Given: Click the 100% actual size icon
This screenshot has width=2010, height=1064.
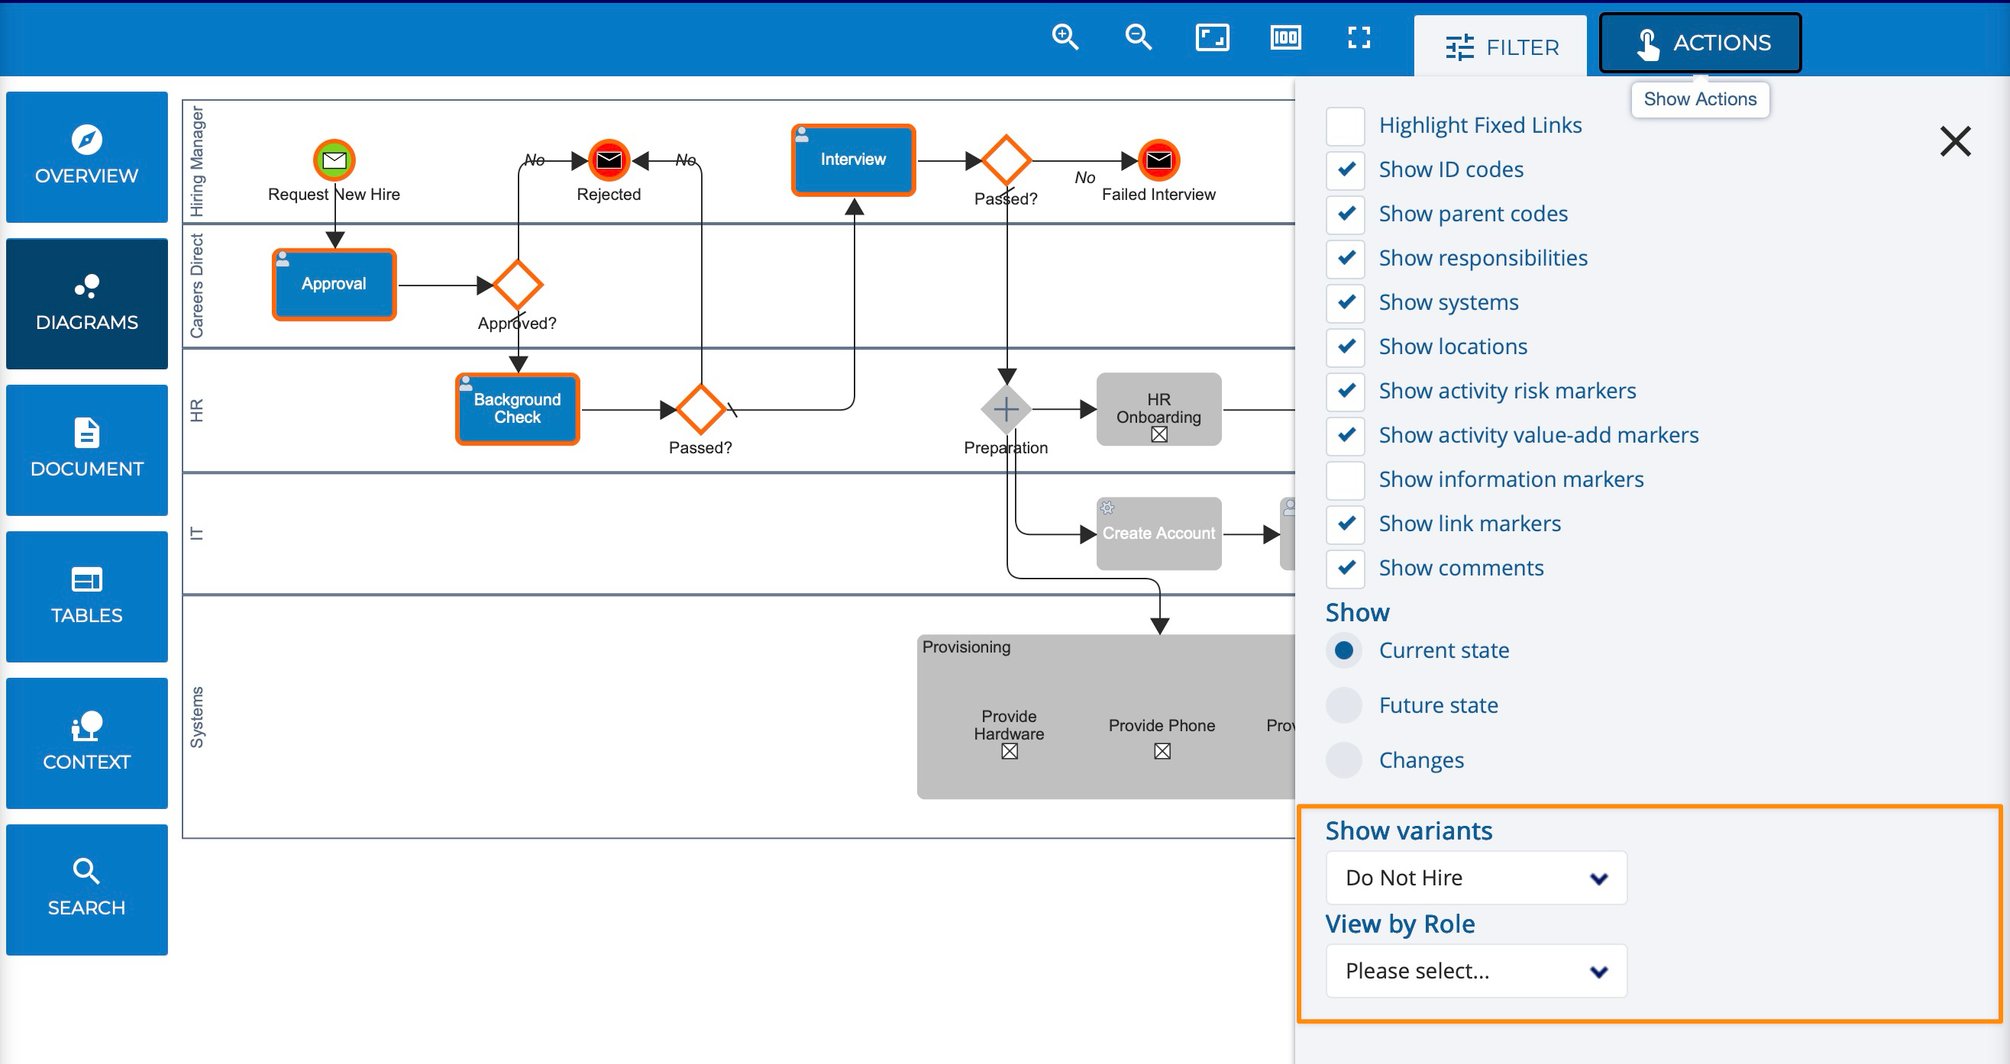Looking at the screenshot, I should 1286,38.
